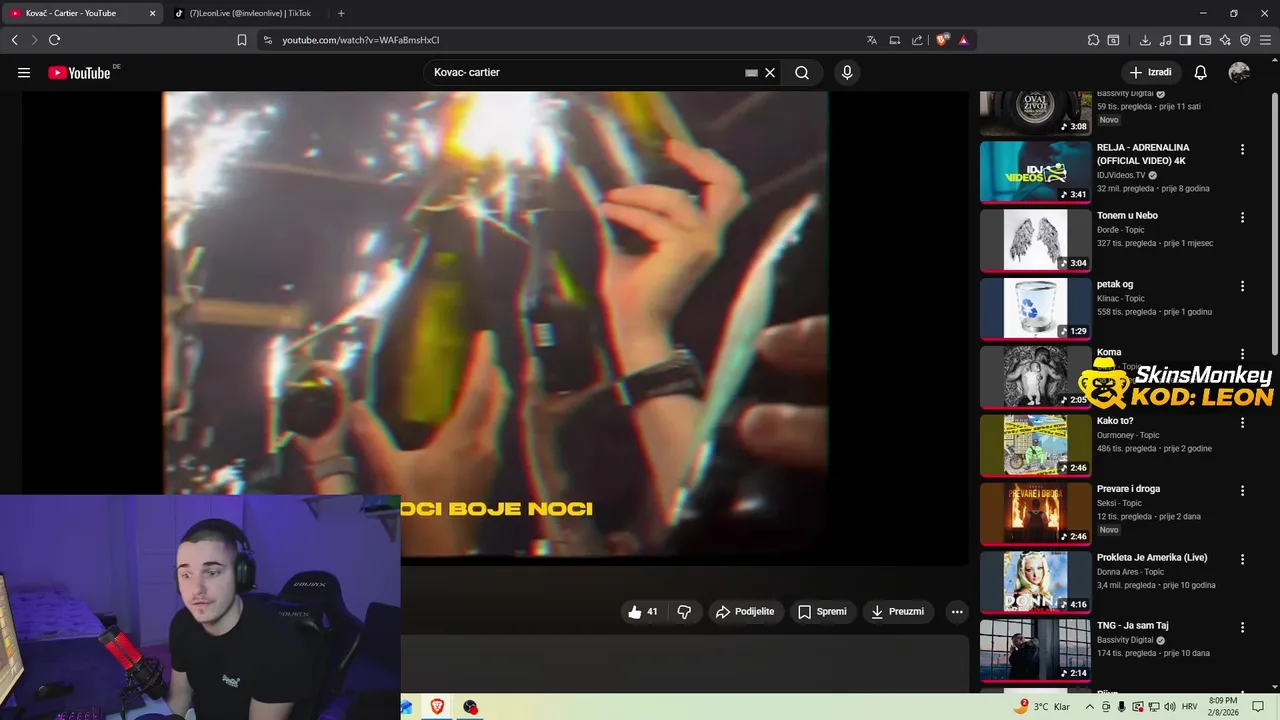Open the Brave Wallet icon
1280x720 pixels.
pos(1205,40)
